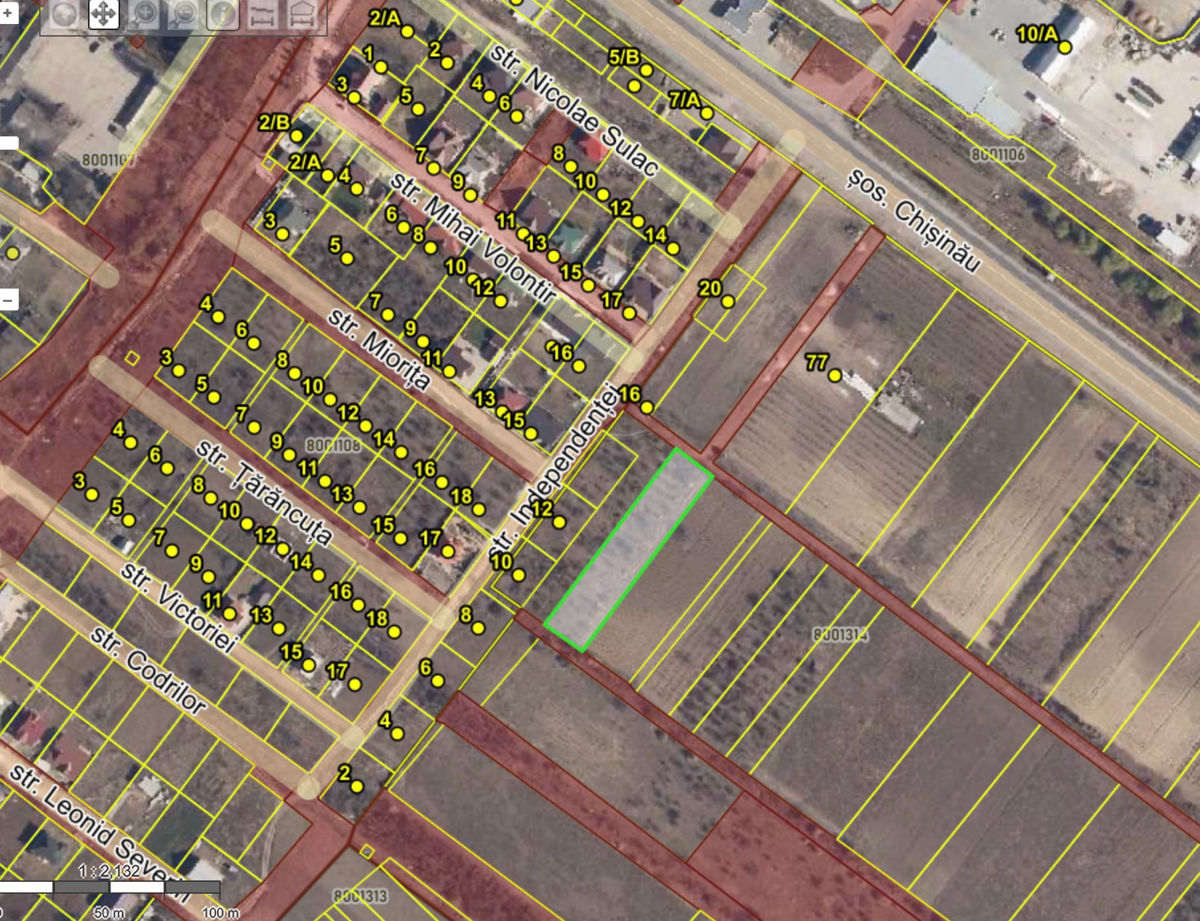
Task: Click point 18 on str. Miorița
Action: (477, 509)
